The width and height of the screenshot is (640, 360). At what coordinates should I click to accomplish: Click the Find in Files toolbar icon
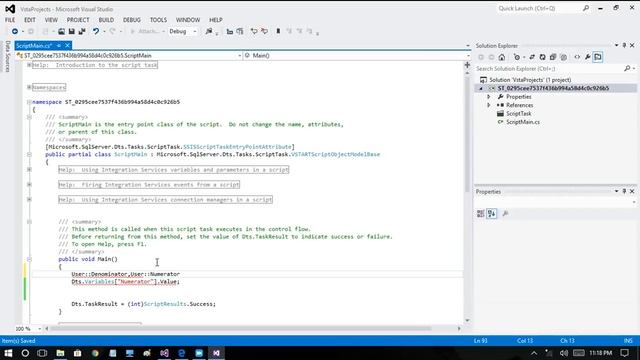tap(209, 31)
